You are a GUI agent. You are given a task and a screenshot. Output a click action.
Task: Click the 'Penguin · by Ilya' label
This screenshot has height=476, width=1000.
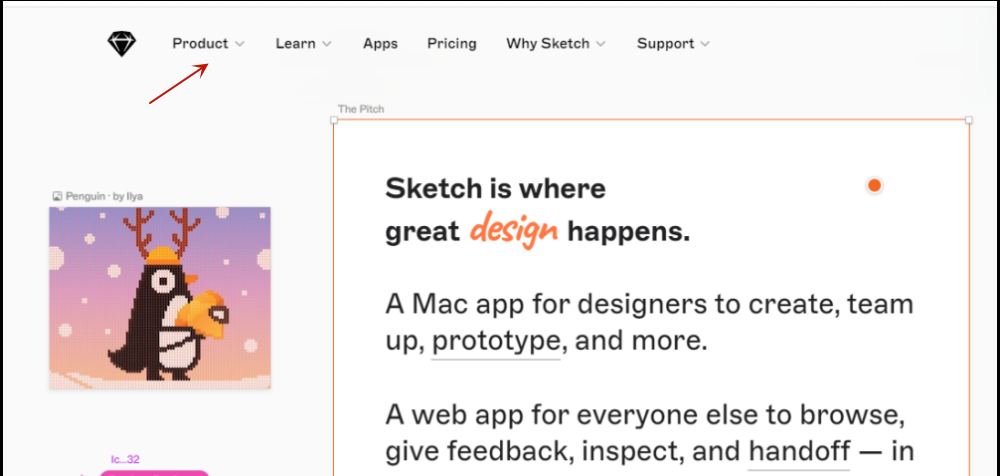click(104, 197)
